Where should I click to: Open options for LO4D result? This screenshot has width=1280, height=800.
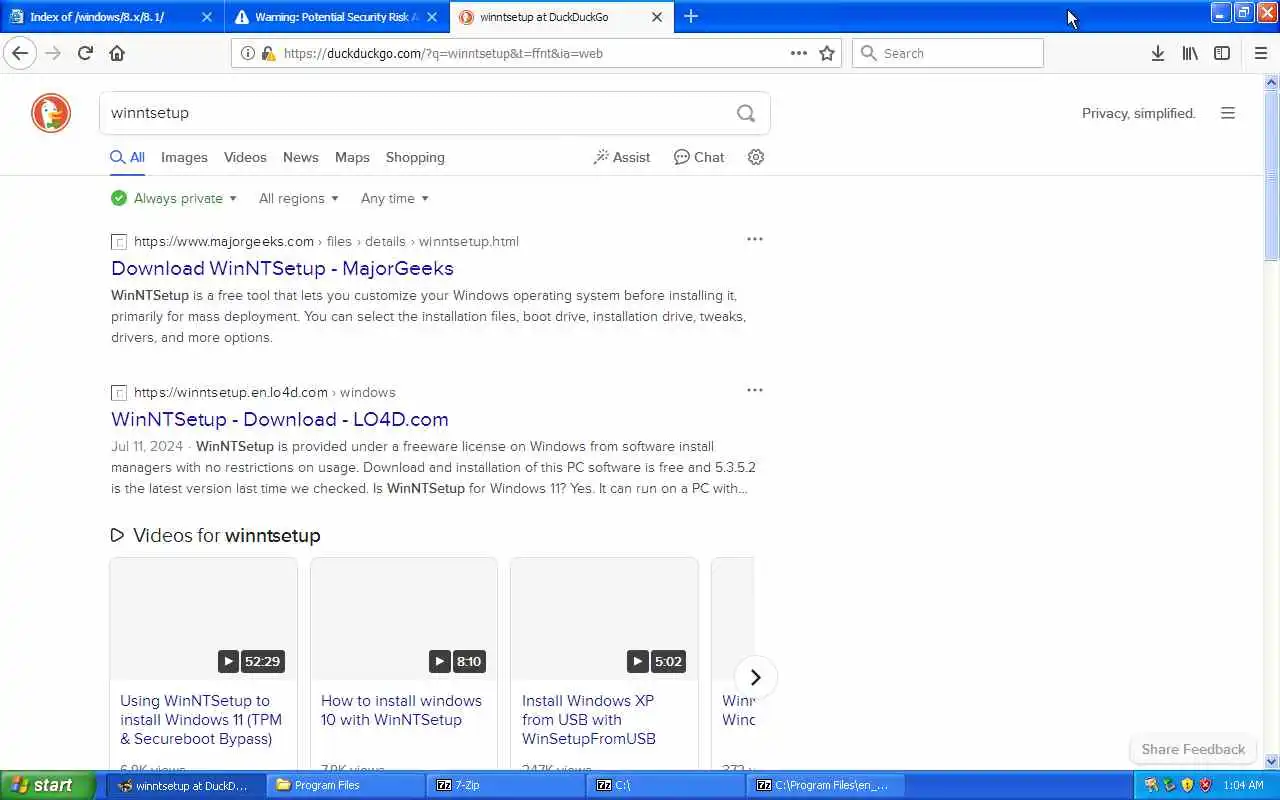click(755, 390)
